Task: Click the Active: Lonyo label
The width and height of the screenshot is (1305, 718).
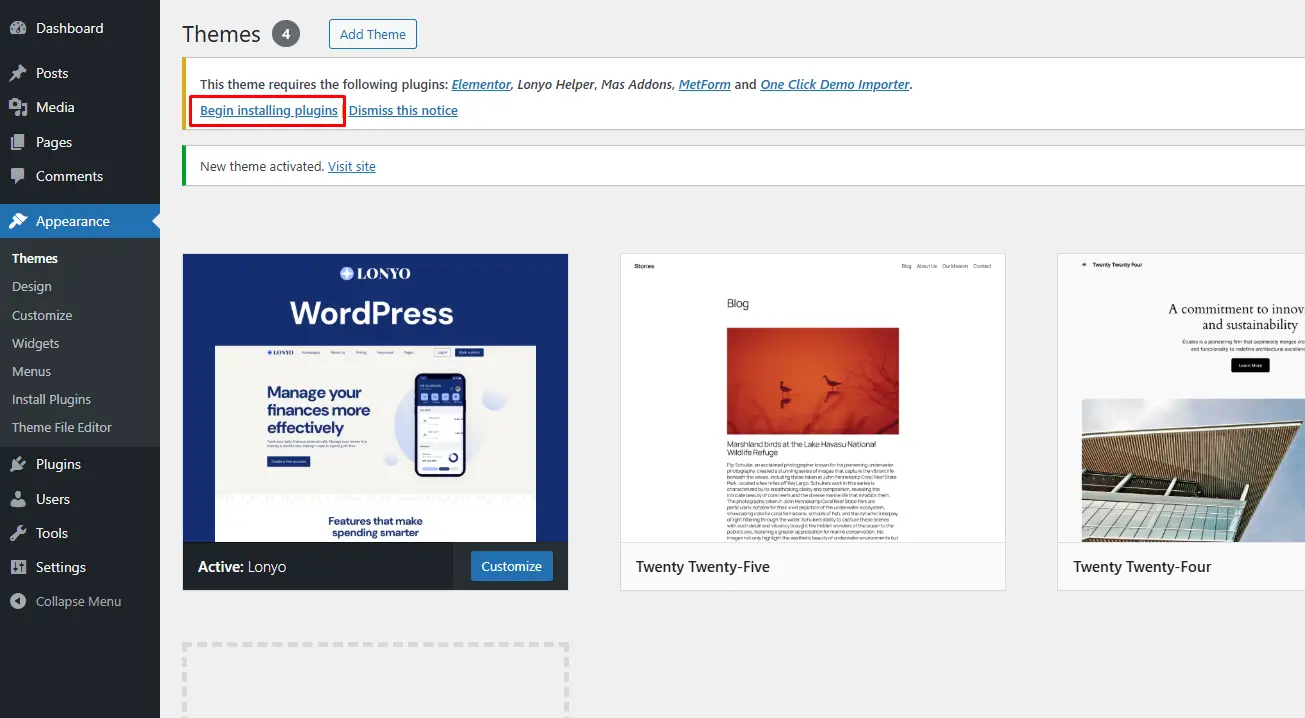Action: click(x=242, y=566)
